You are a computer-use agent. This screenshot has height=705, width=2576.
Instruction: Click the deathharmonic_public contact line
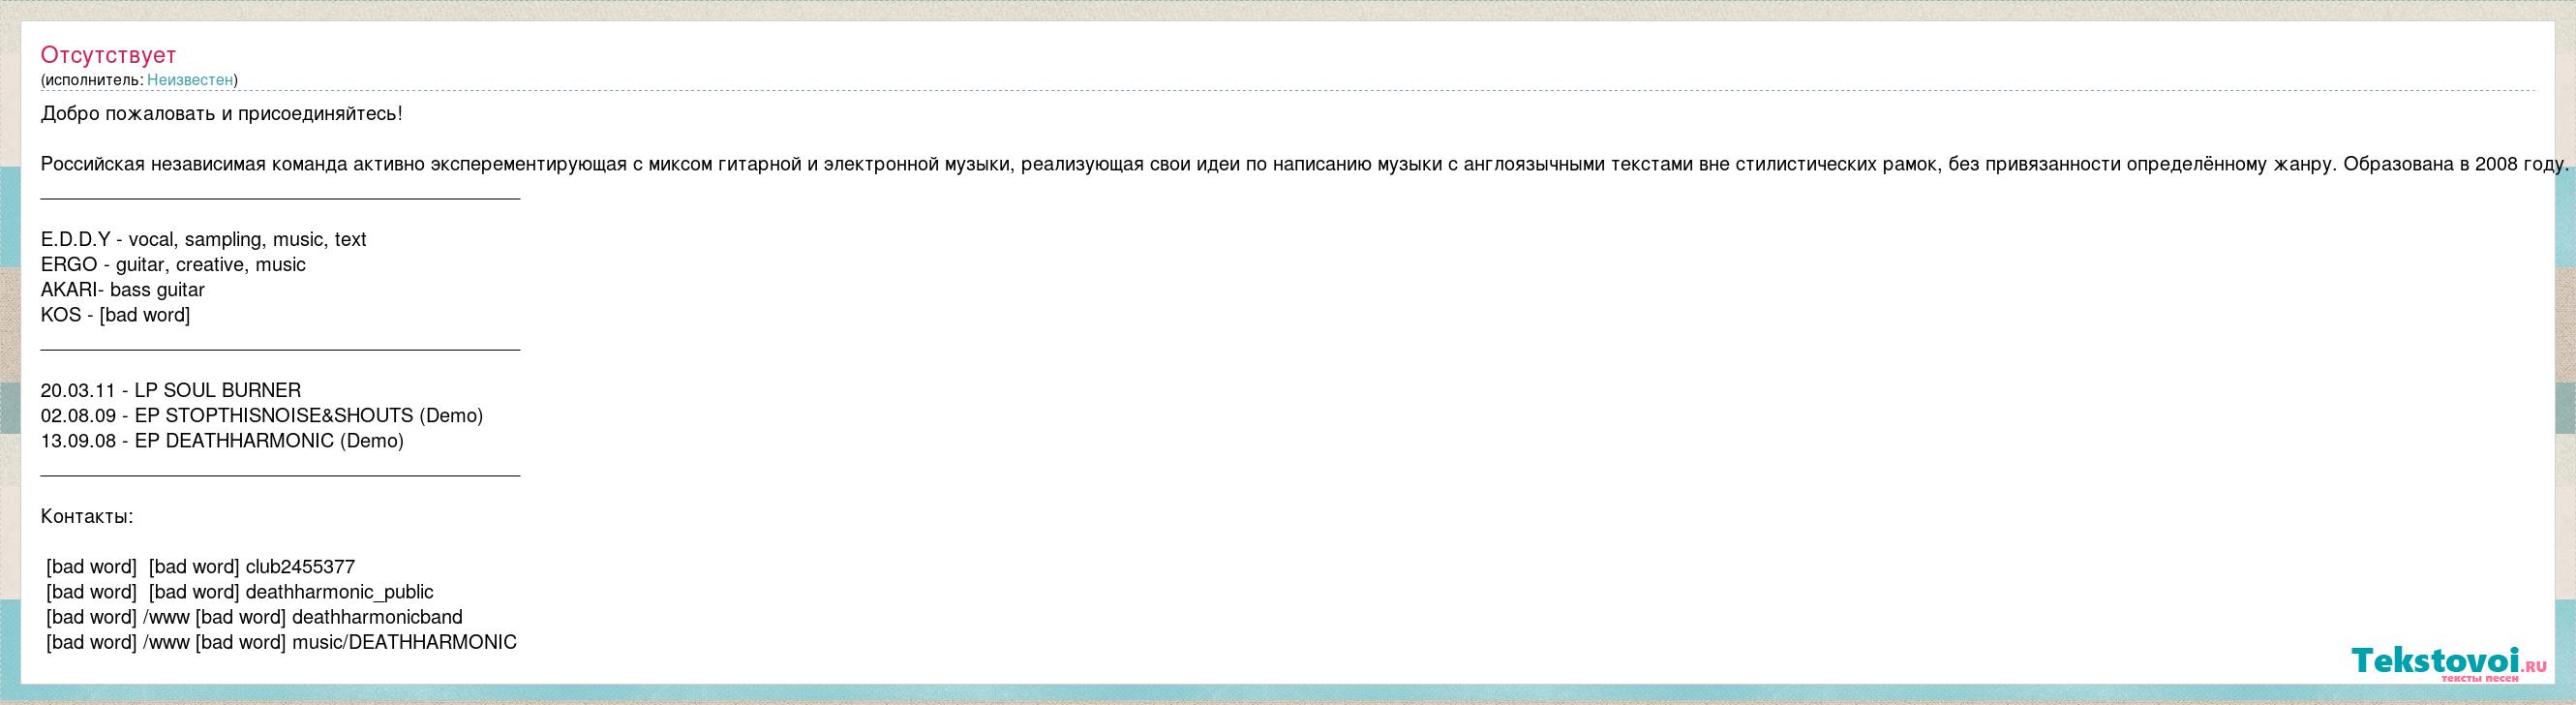240,592
